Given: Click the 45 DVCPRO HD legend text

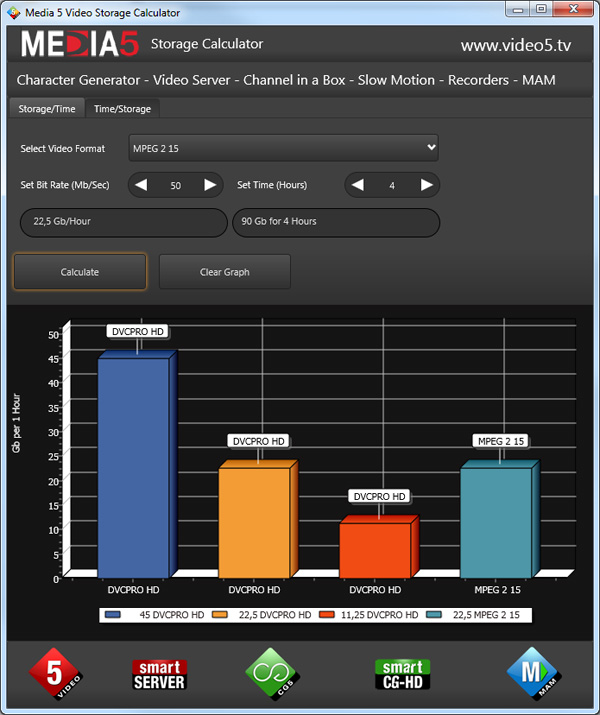Looking at the screenshot, I should pos(172,615).
